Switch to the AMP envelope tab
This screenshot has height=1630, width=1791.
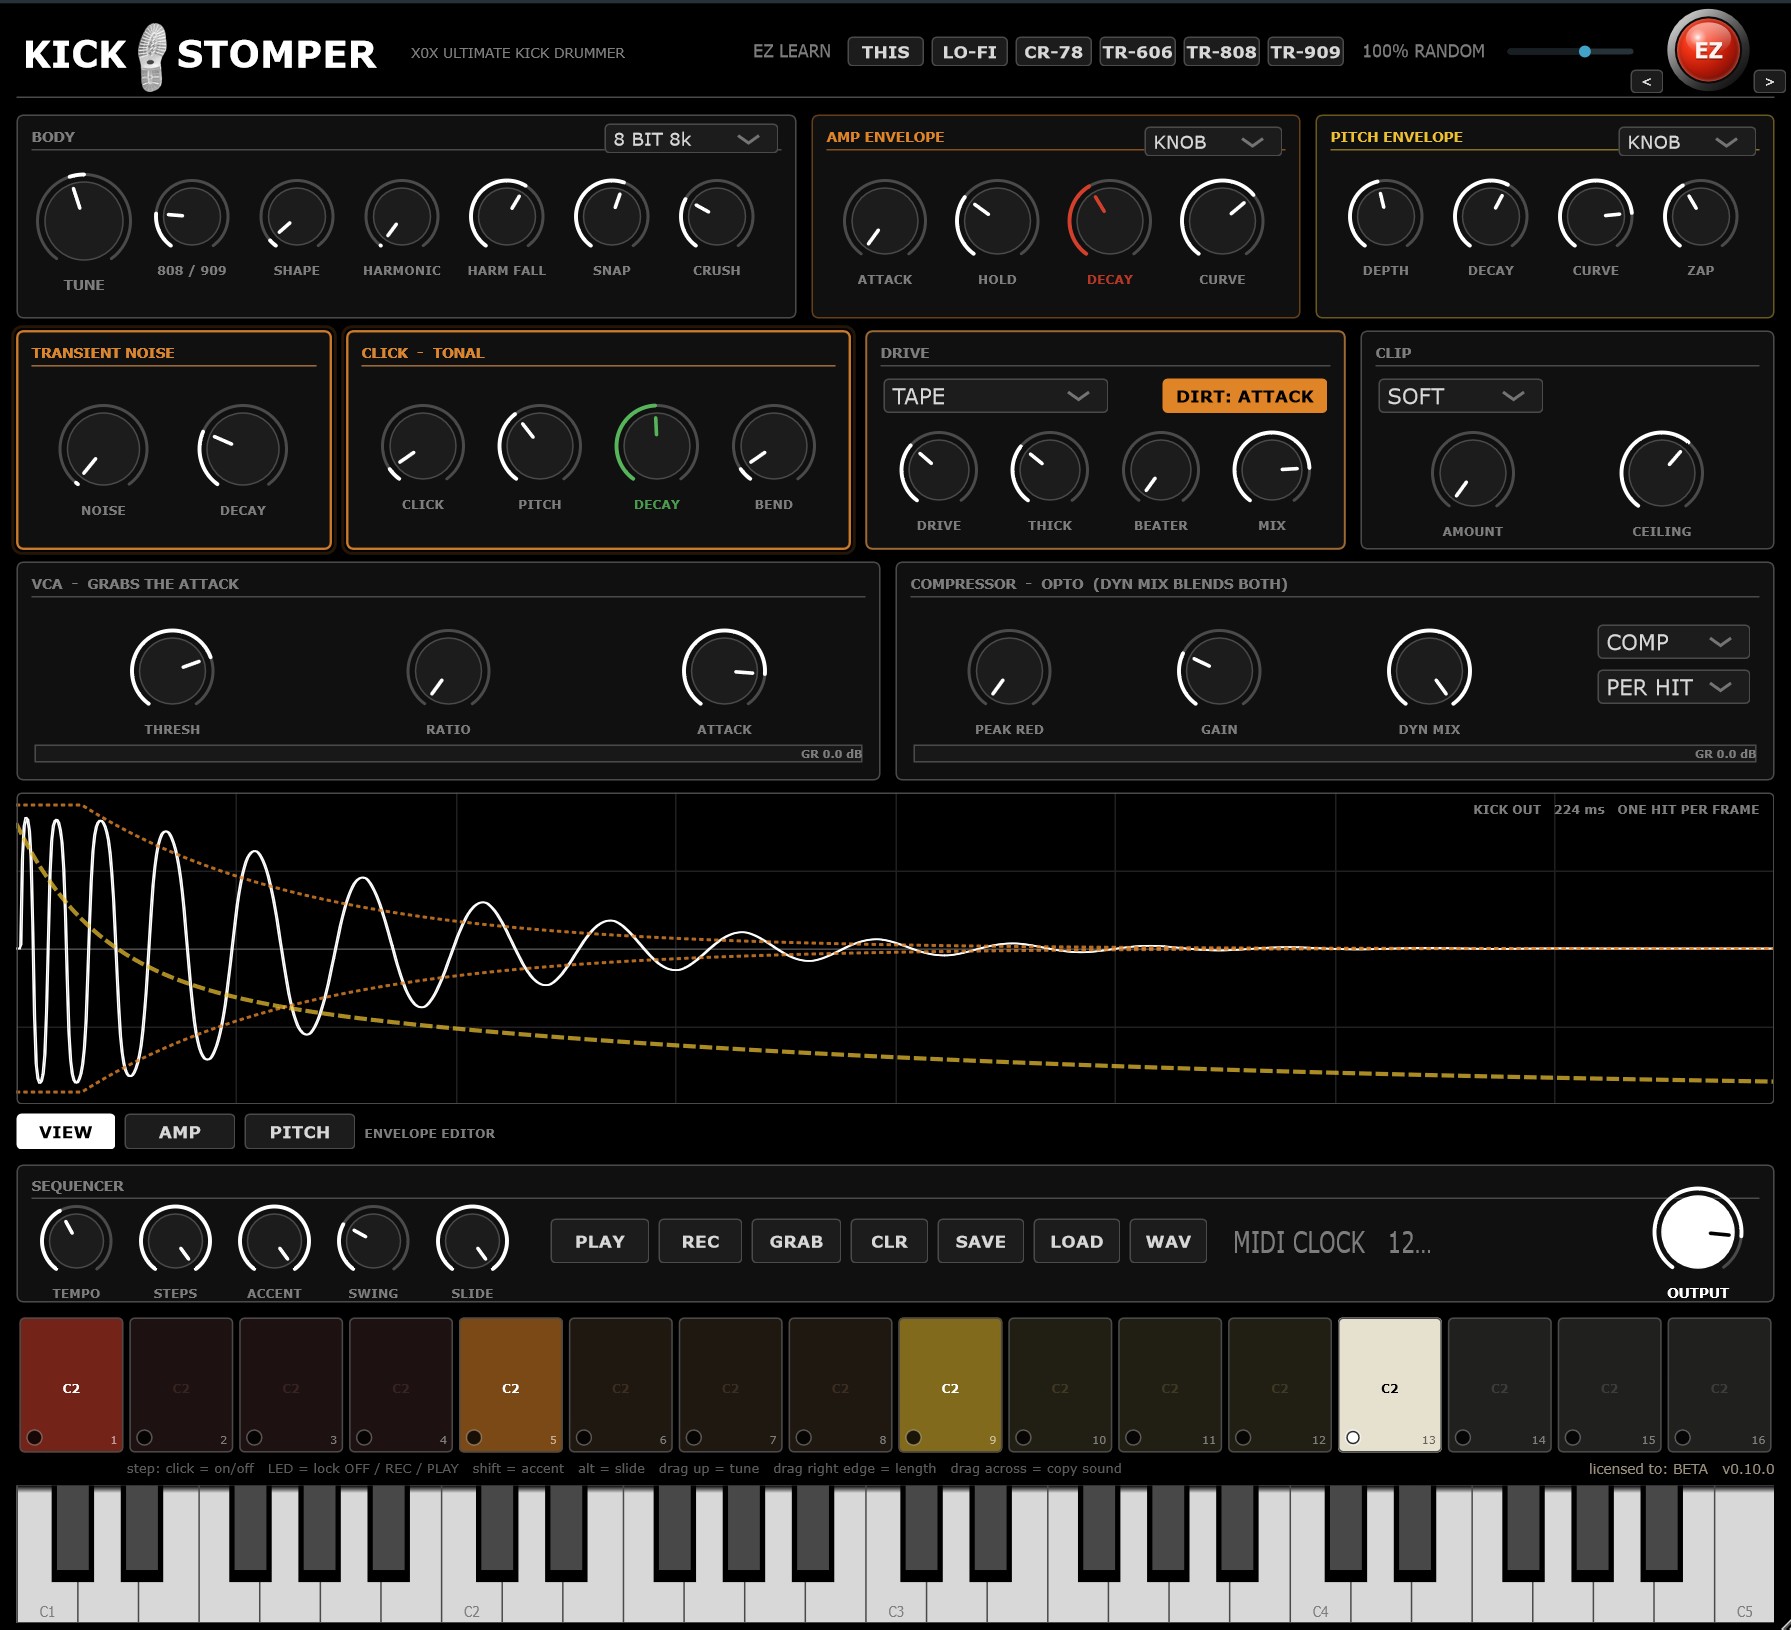pos(180,1132)
